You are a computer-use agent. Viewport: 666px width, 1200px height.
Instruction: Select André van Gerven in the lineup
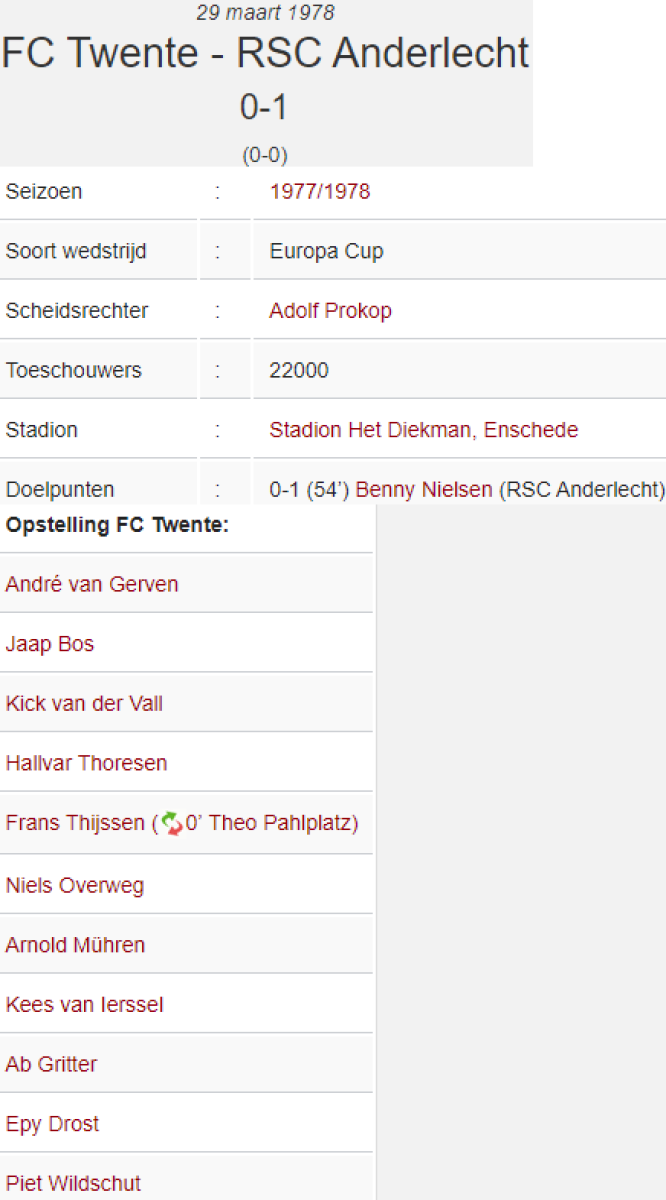(x=92, y=584)
